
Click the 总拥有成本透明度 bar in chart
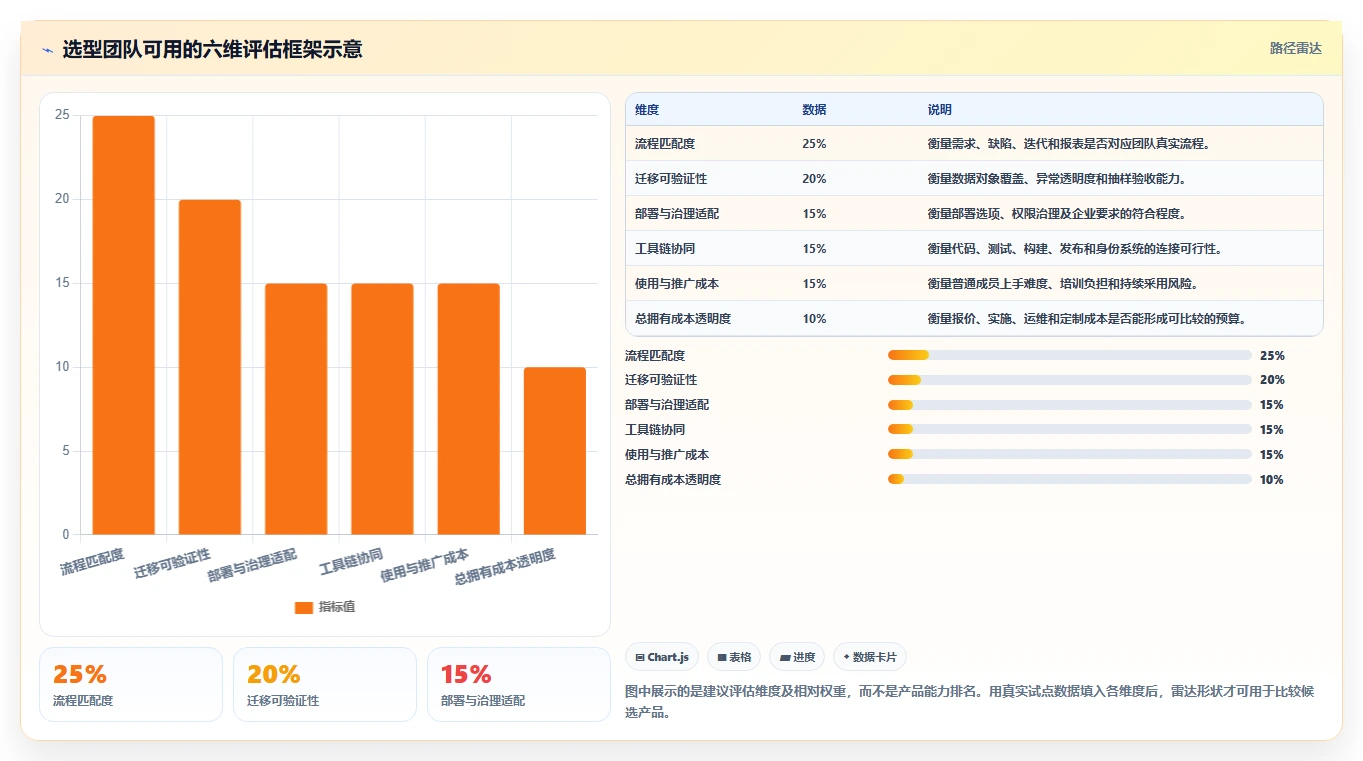(x=555, y=451)
